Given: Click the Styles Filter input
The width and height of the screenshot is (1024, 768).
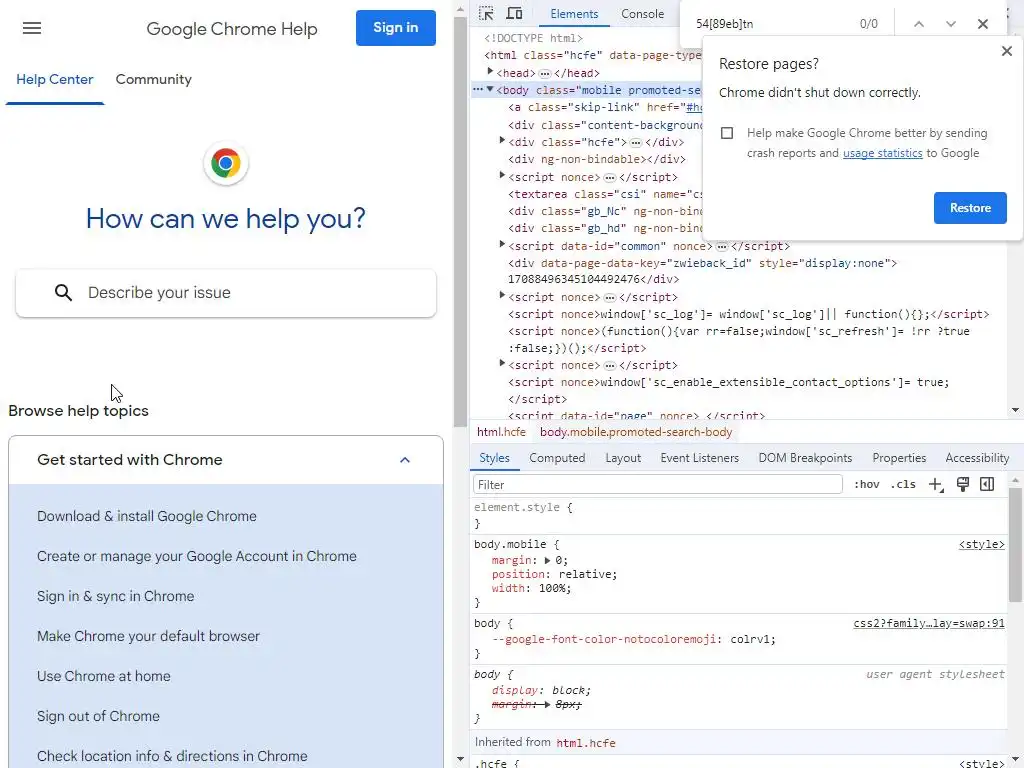Looking at the screenshot, I should coord(658,485).
